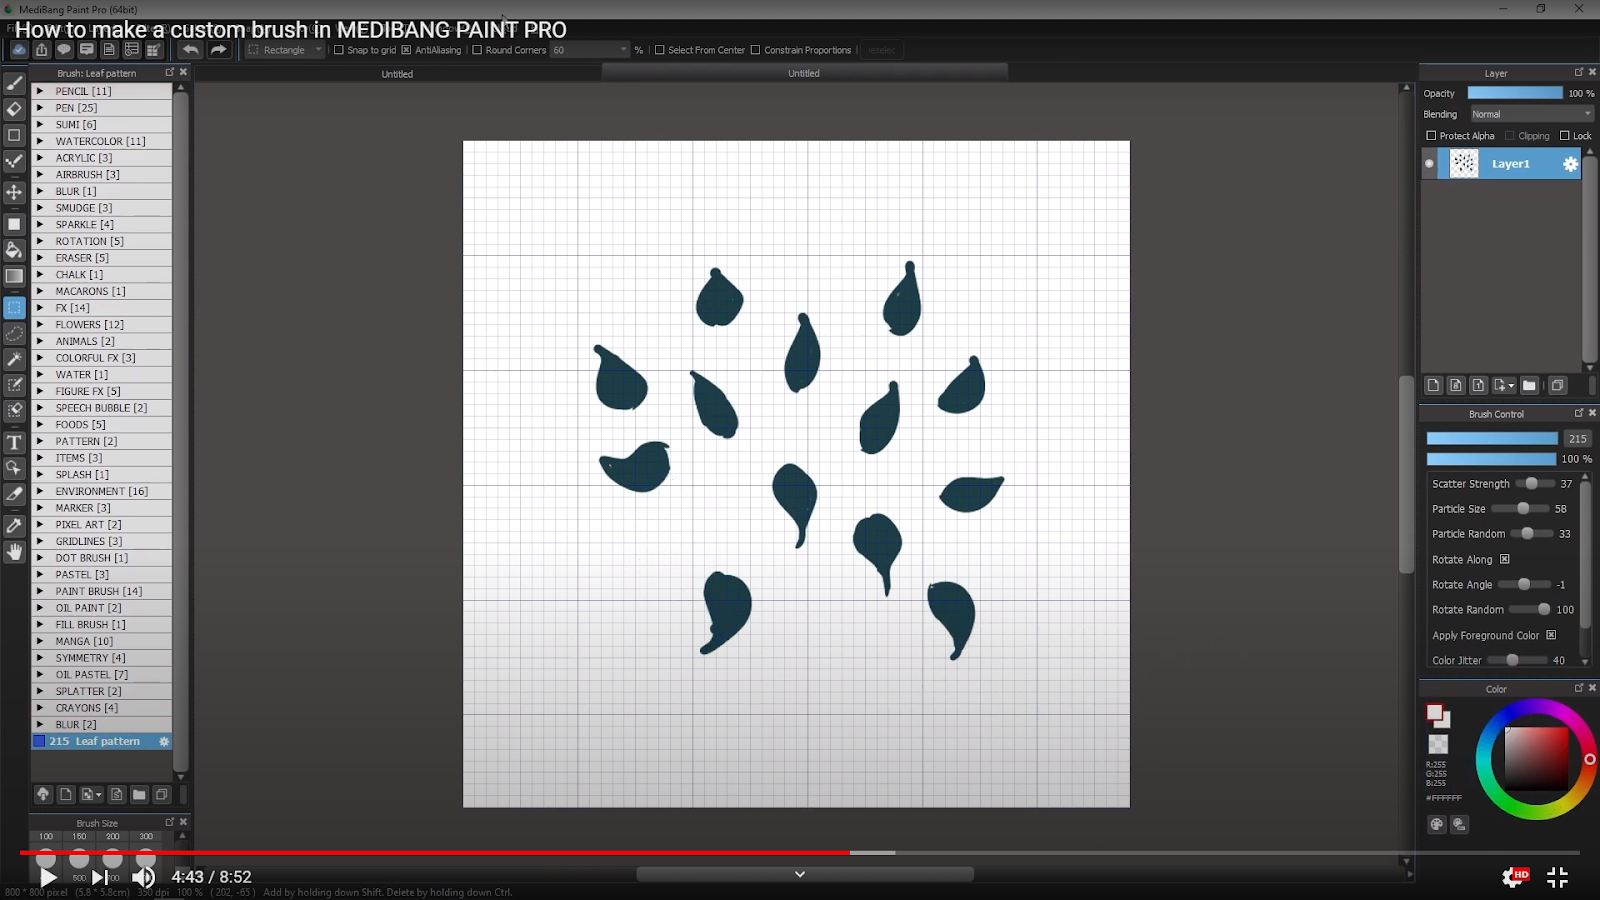Screen dimensions: 1600x900
Task: Adjust the Scatter Strength slider
Action: pos(1533,484)
